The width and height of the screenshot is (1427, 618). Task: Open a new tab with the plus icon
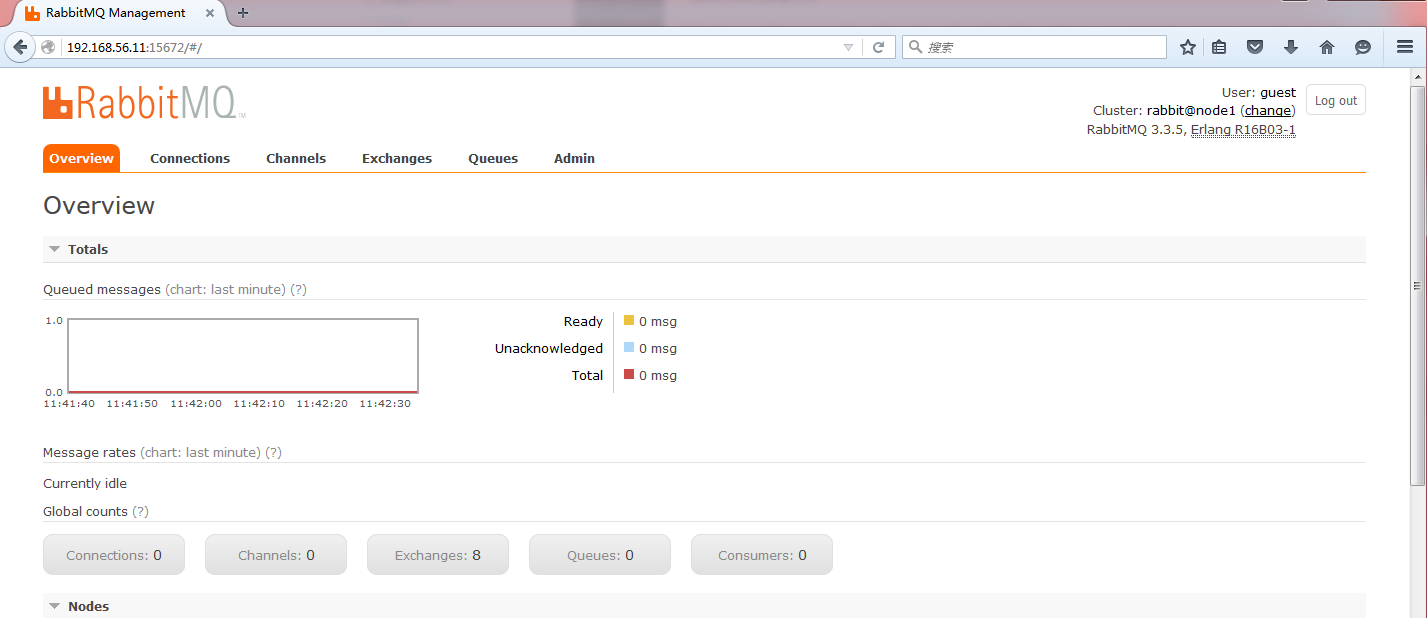(x=243, y=13)
